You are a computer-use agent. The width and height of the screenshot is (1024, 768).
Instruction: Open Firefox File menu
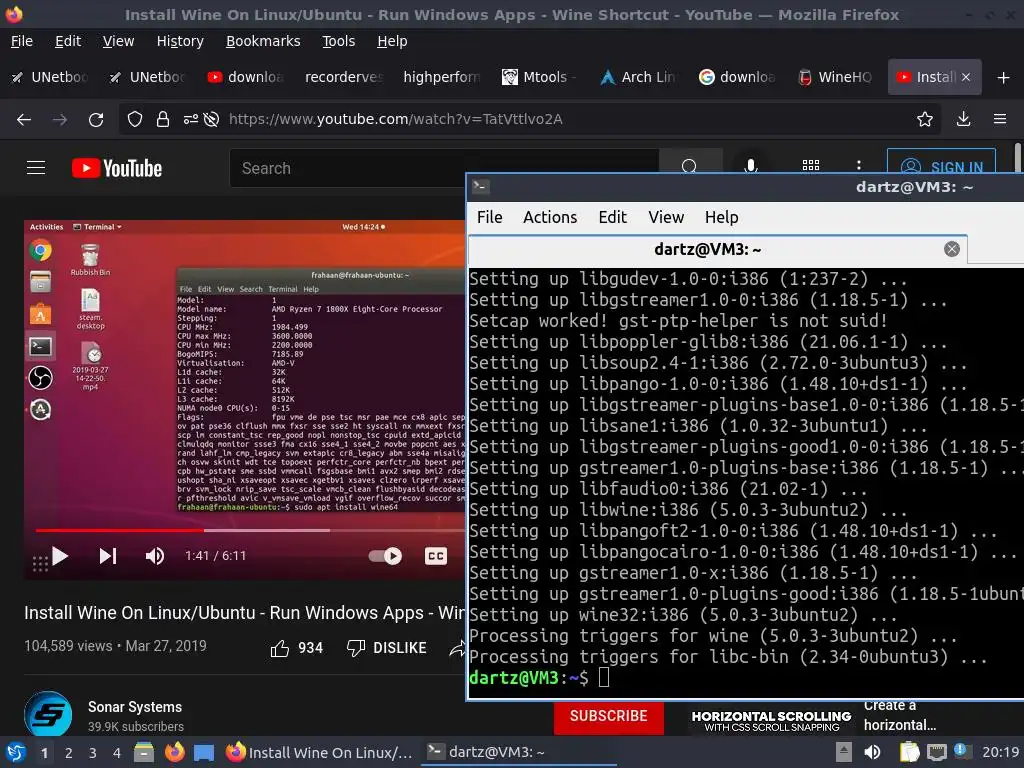coord(22,41)
